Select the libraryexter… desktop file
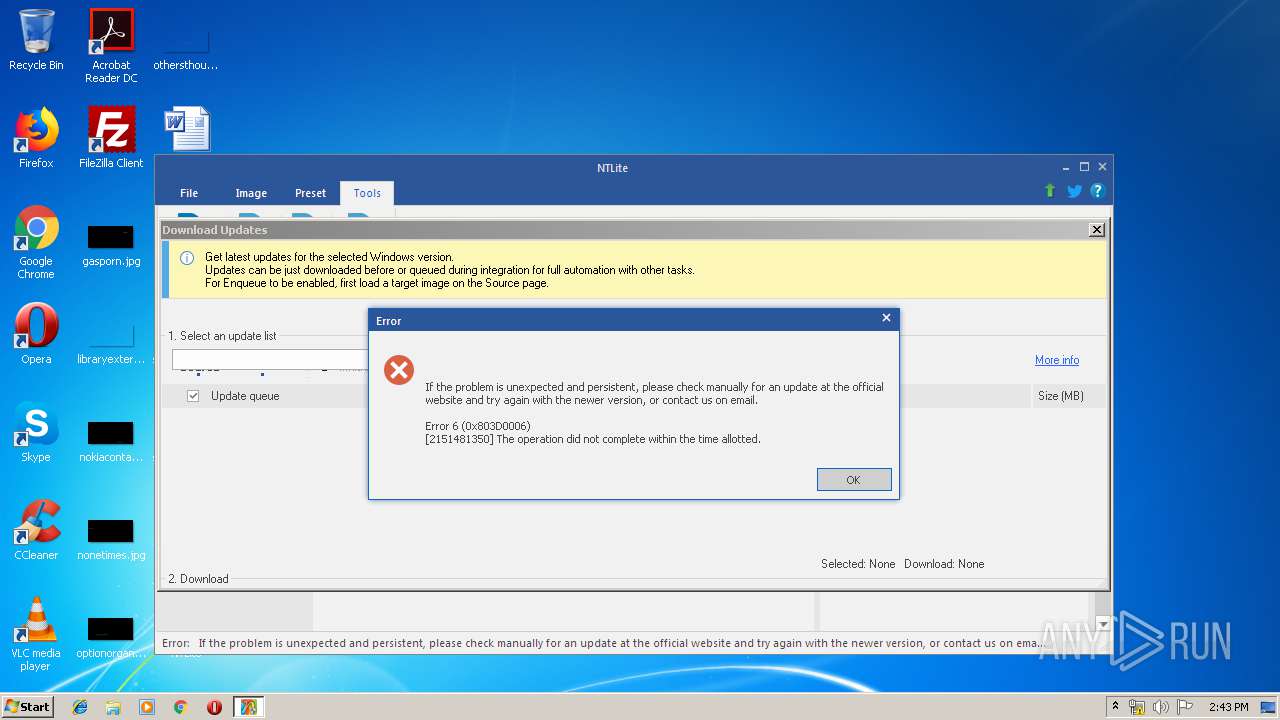 [x=111, y=343]
